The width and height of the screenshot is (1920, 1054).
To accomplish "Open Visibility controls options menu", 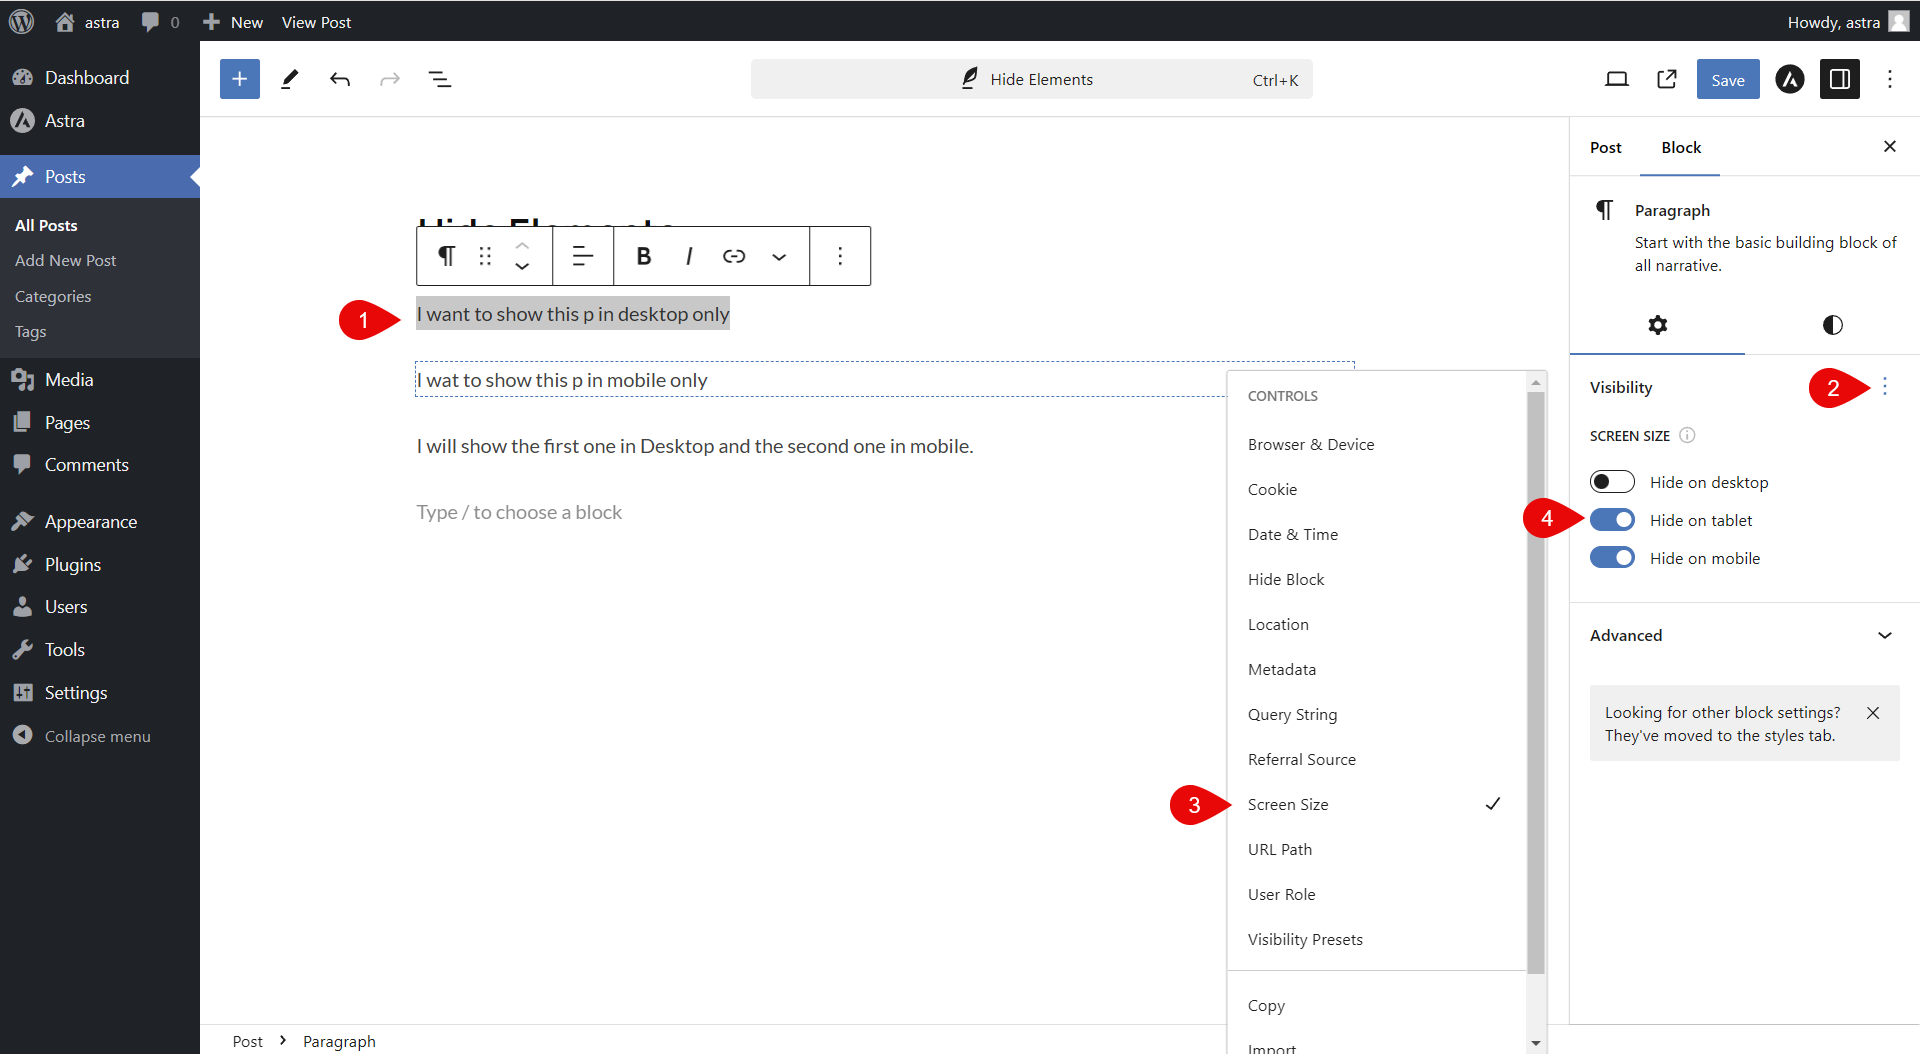I will point(1885,387).
